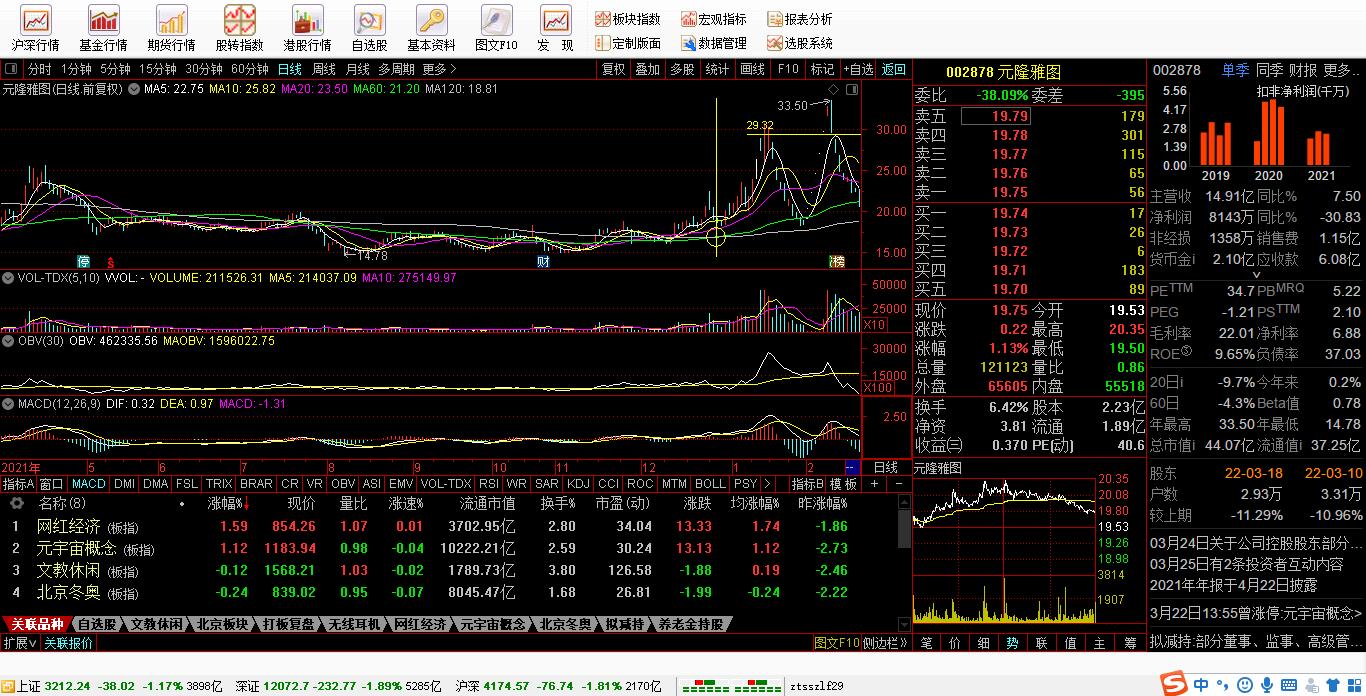The height and width of the screenshot is (696, 1366).
Task: Click the +自选 add to watchlist button
Action: (x=858, y=69)
